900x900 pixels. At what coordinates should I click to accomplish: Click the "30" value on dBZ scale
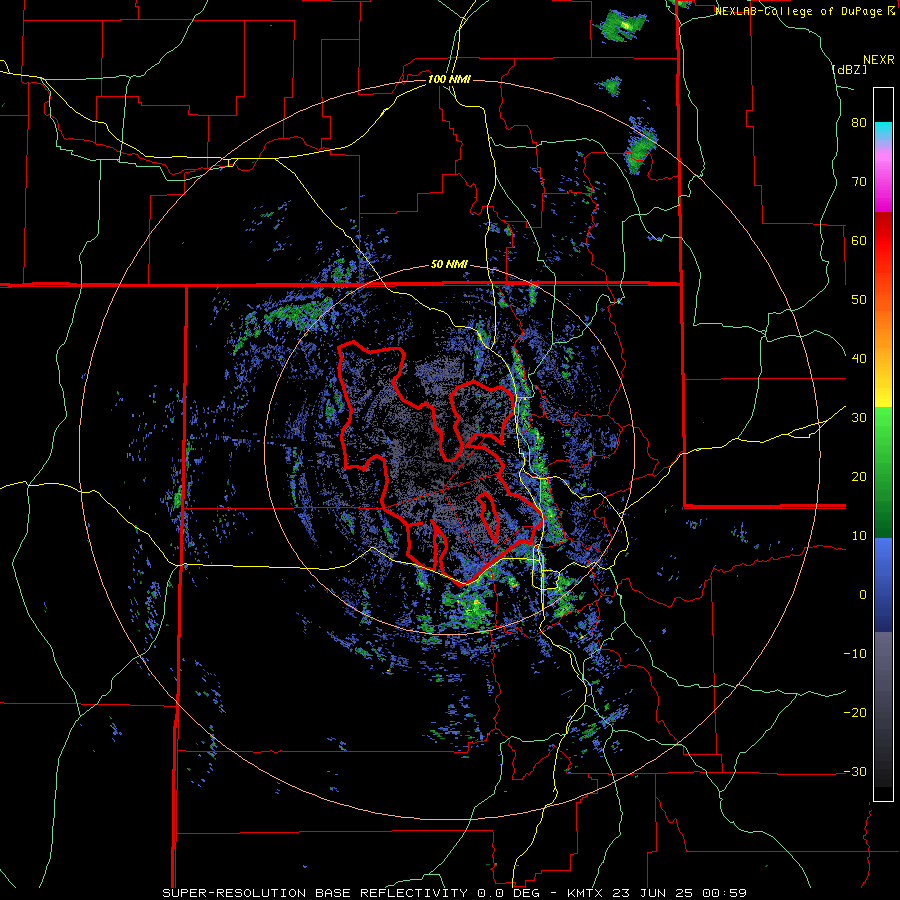click(859, 418)
